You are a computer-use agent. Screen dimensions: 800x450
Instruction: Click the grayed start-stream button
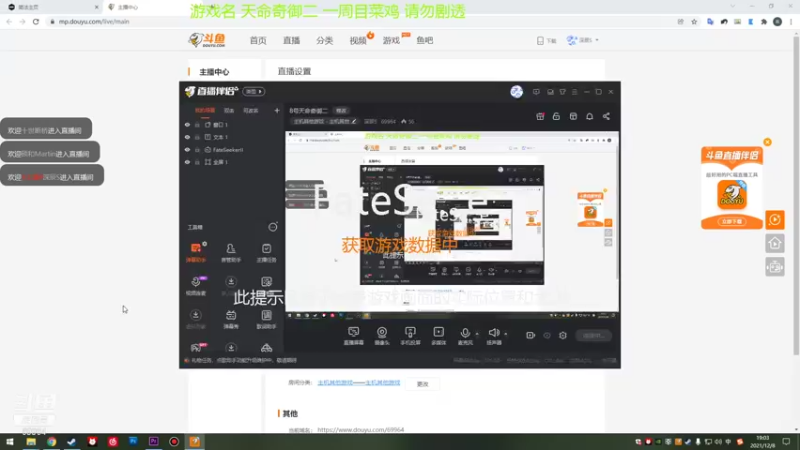tap(593, 335)
